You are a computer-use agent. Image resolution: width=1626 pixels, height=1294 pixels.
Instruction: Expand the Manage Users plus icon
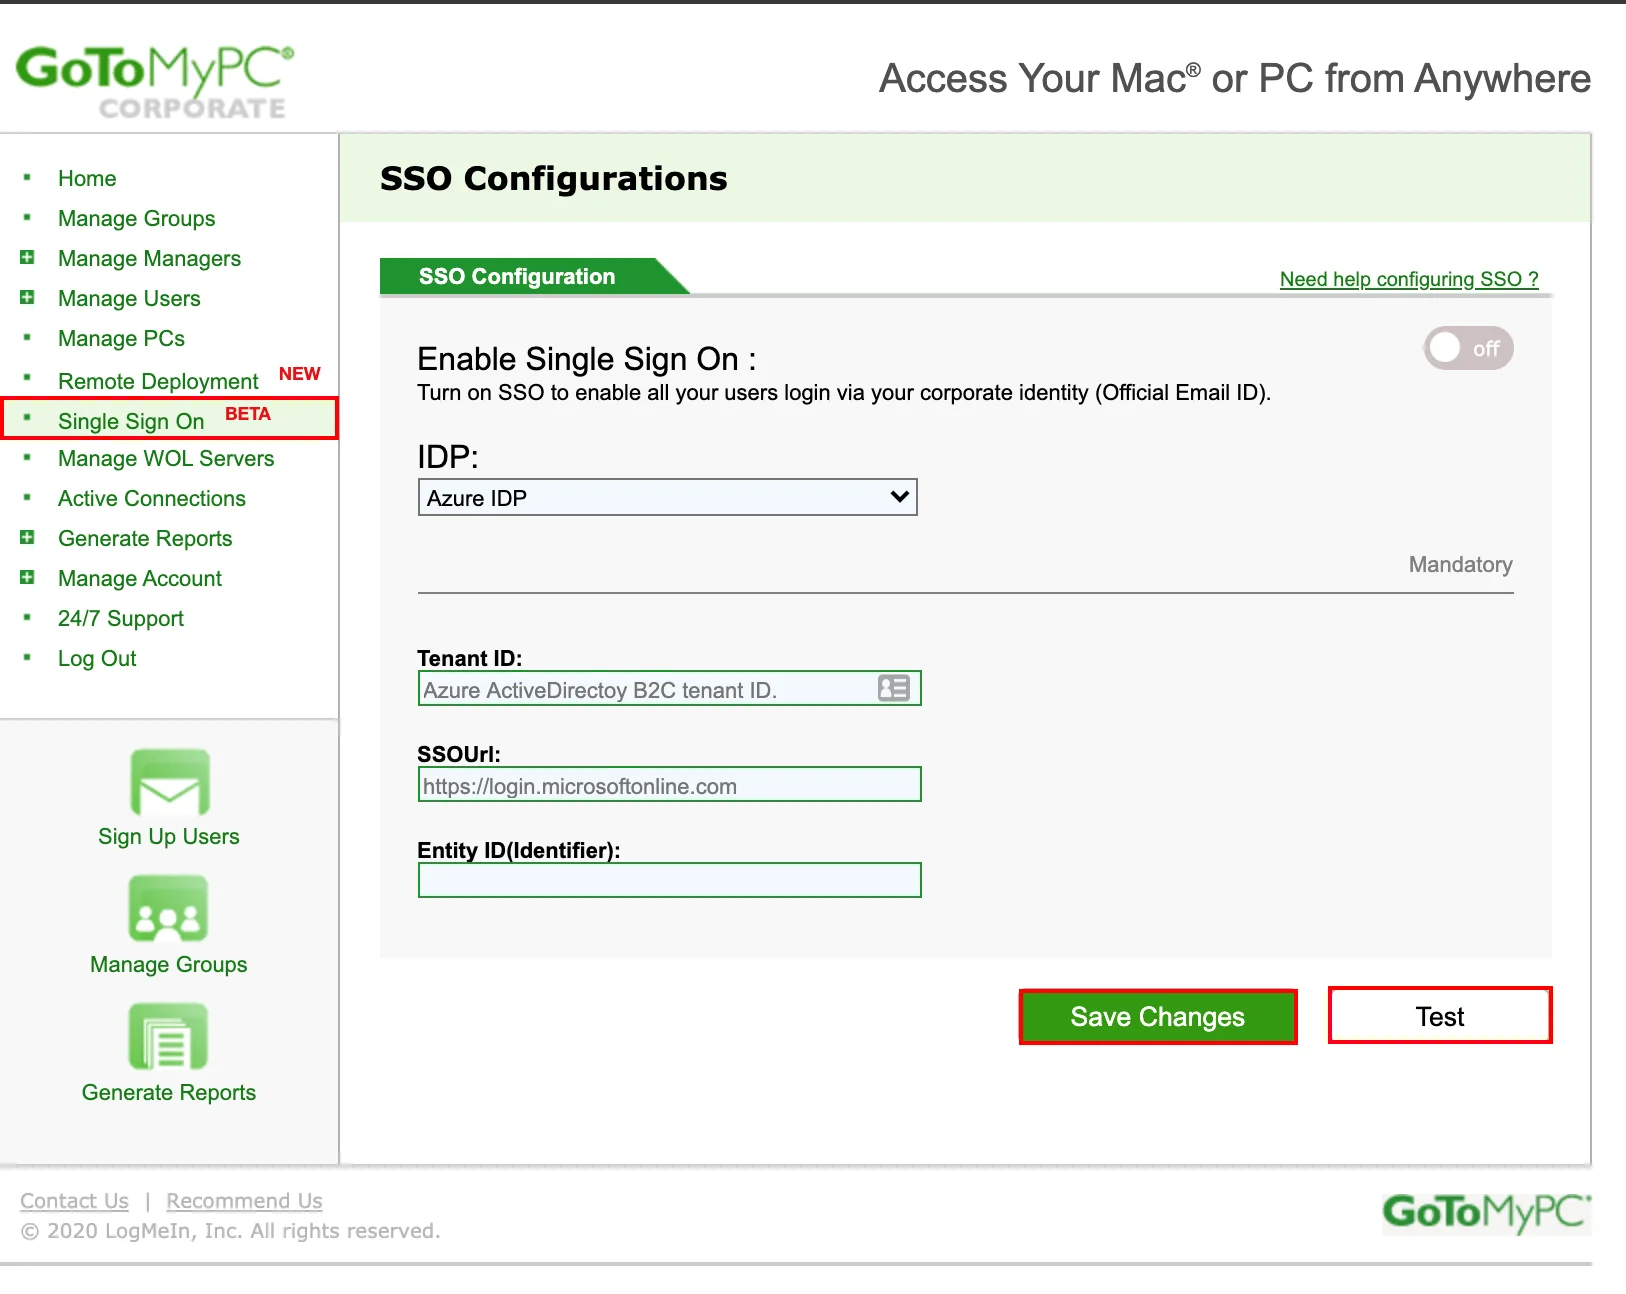[x=27, y=297]
